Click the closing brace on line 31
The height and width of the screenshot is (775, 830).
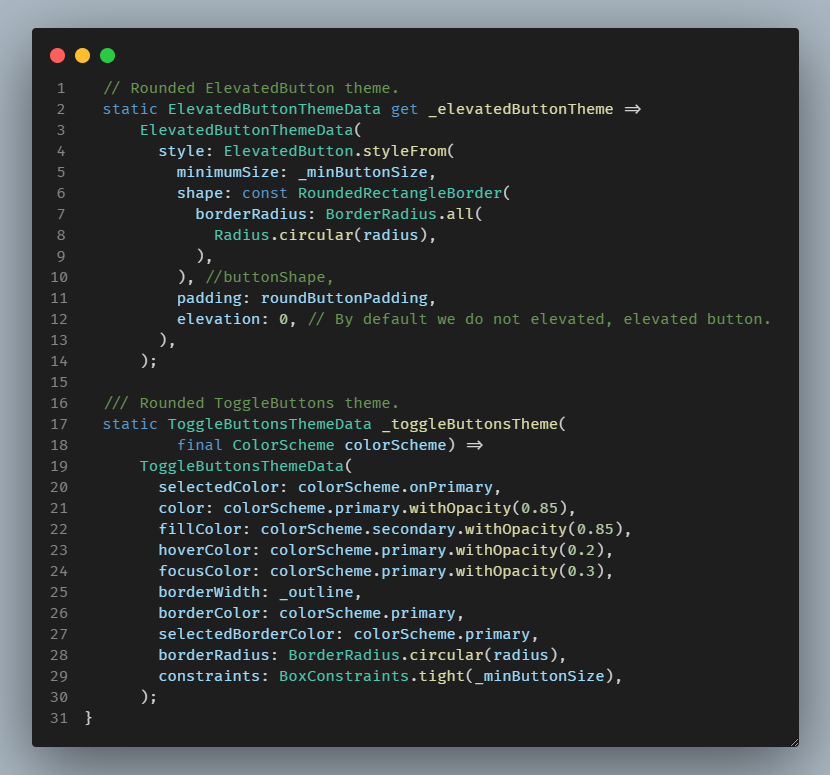(x=88, y=718)
